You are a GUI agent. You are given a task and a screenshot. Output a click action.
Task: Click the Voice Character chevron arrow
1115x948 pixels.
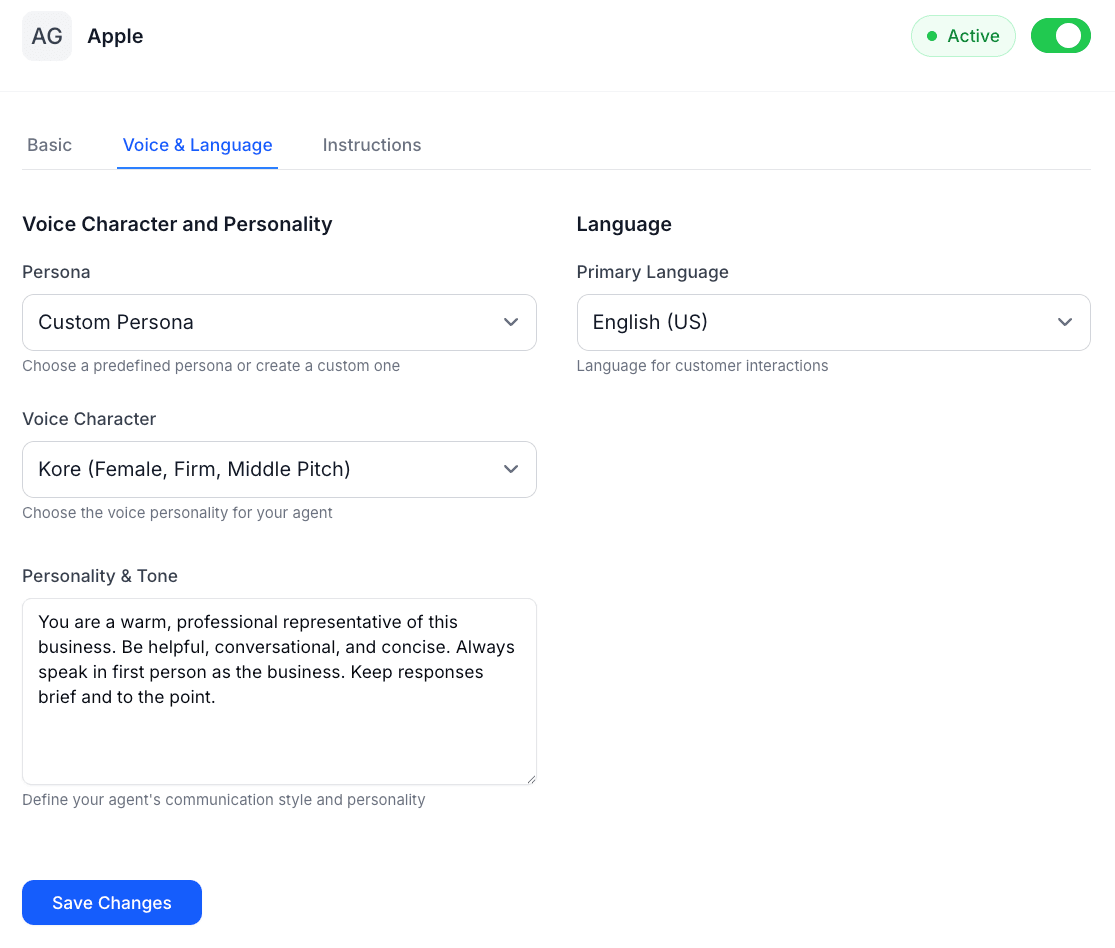pyautogui.click(x=511, y=469)
